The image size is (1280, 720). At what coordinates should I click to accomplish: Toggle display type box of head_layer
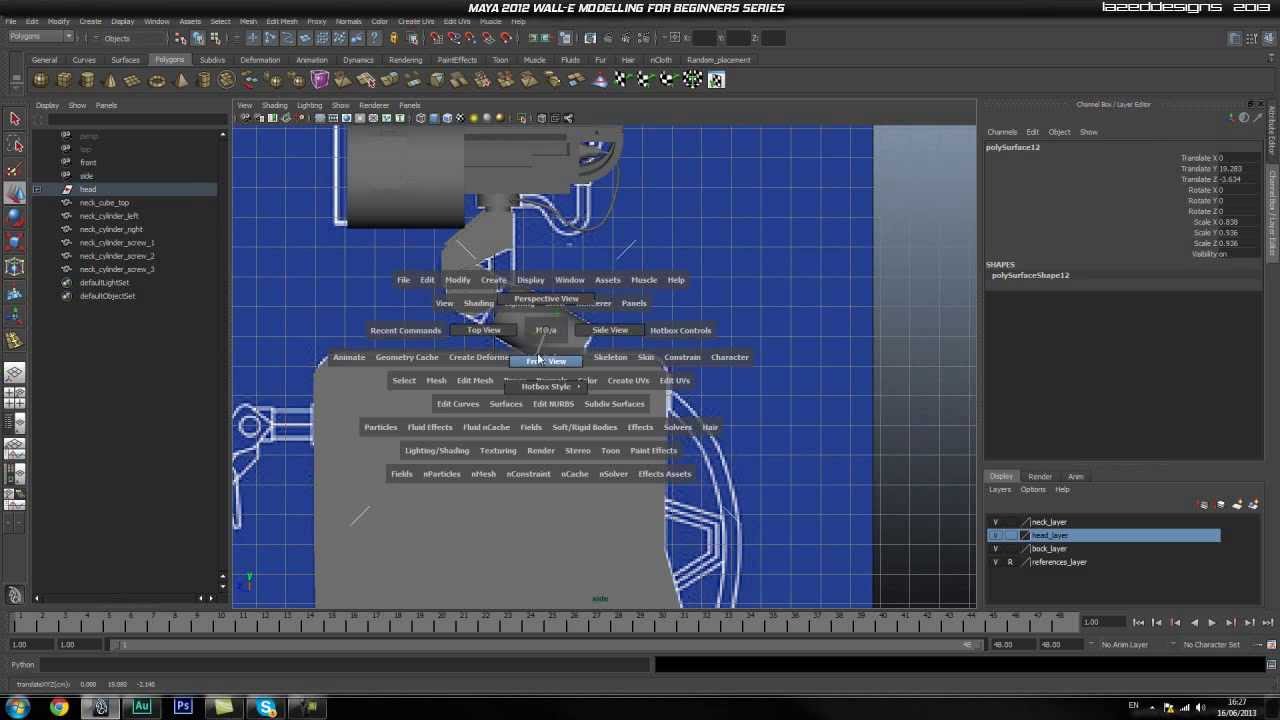click(x=1009, y=536)
